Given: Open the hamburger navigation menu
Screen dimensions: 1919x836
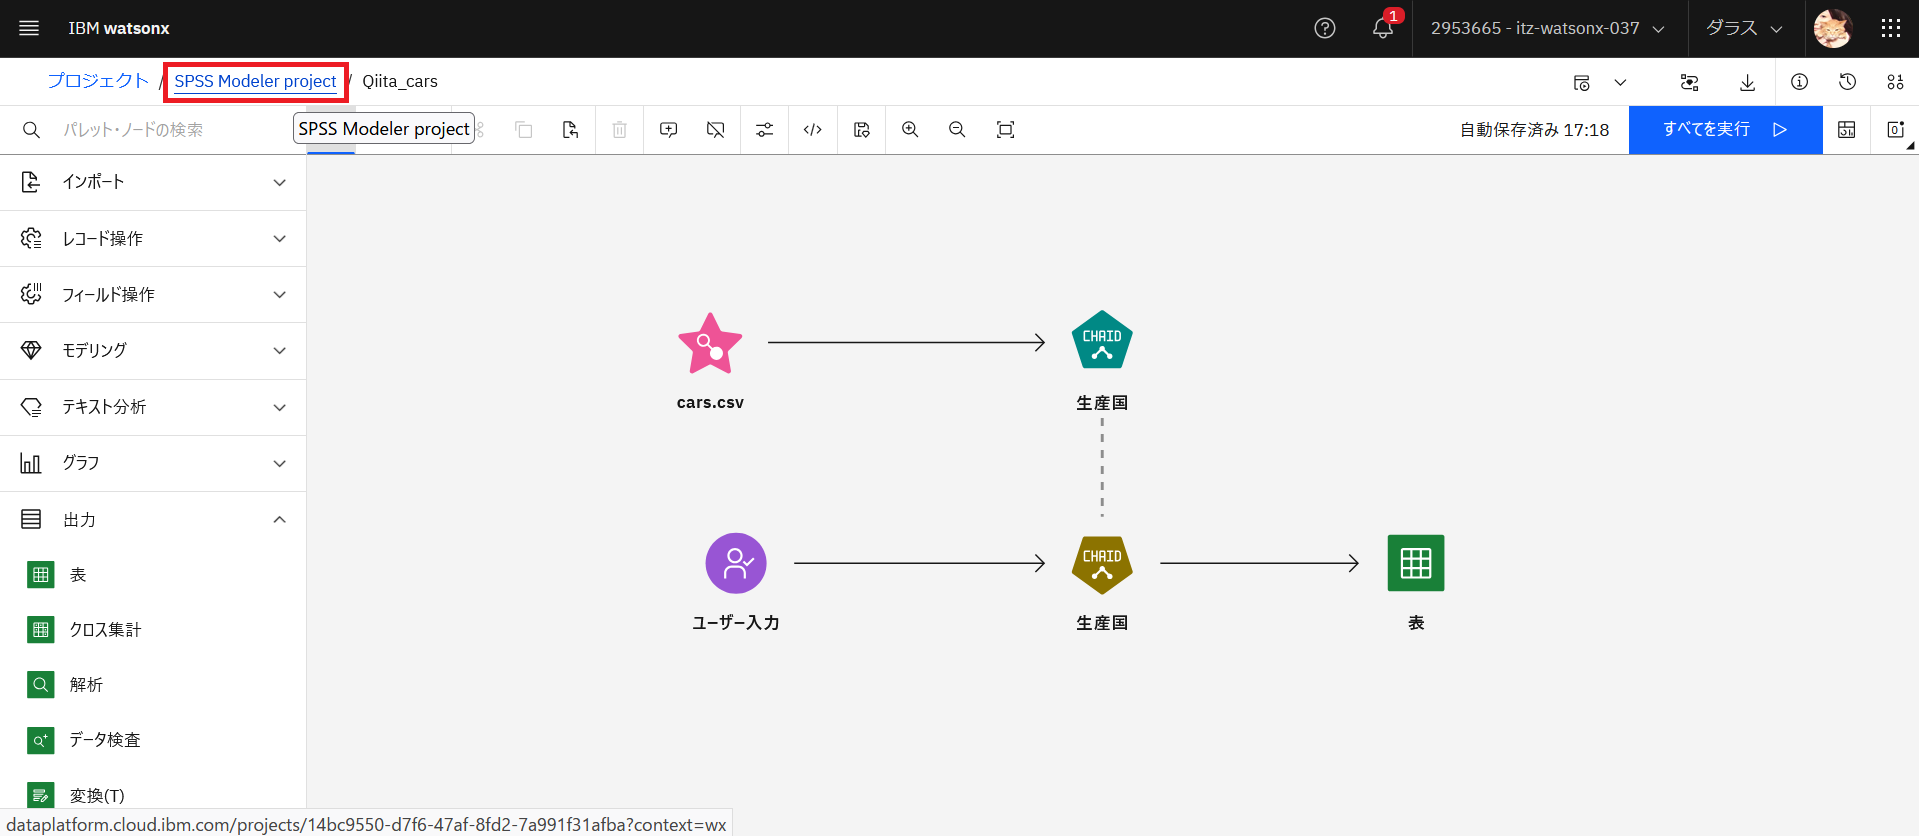Looking at the screenshot, I should coord(29,28).
